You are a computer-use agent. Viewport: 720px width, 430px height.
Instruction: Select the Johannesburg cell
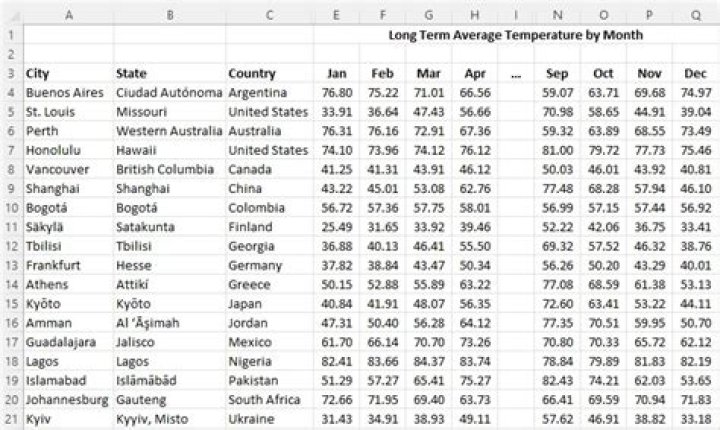(x=67, y=399)
